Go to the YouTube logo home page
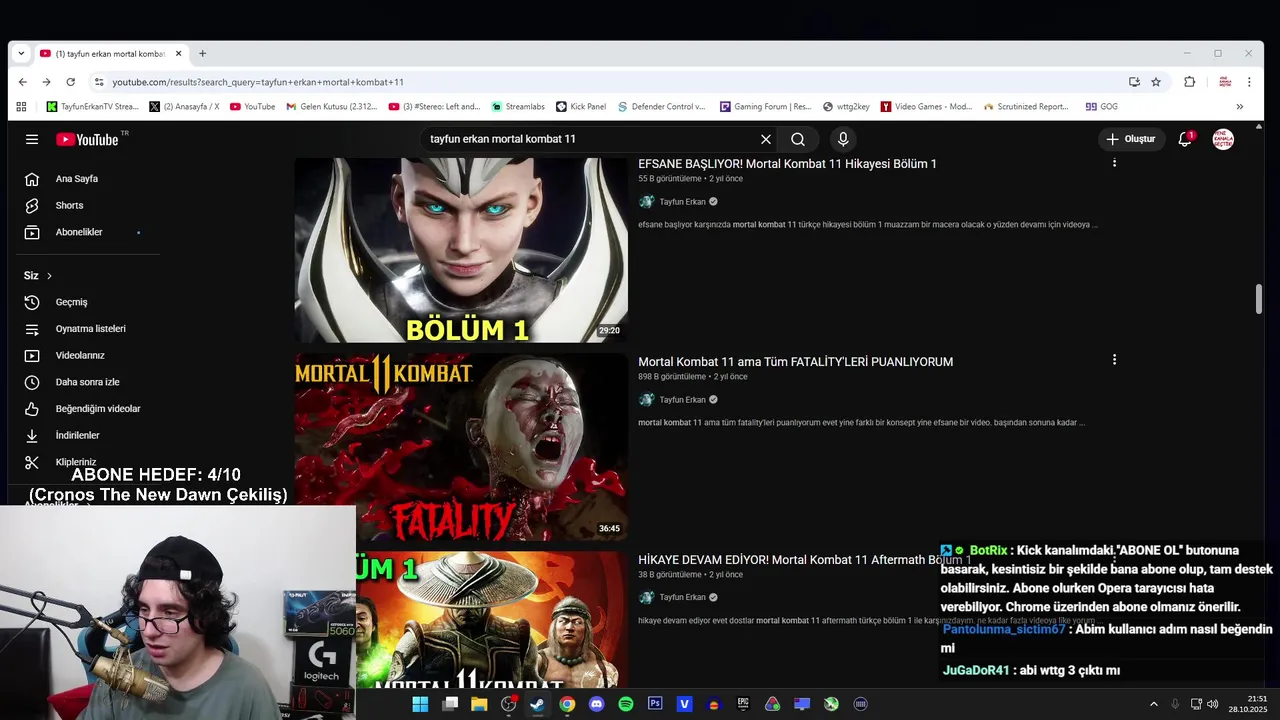The height and width of the screenshot is (720, 1280). (87, 139)
